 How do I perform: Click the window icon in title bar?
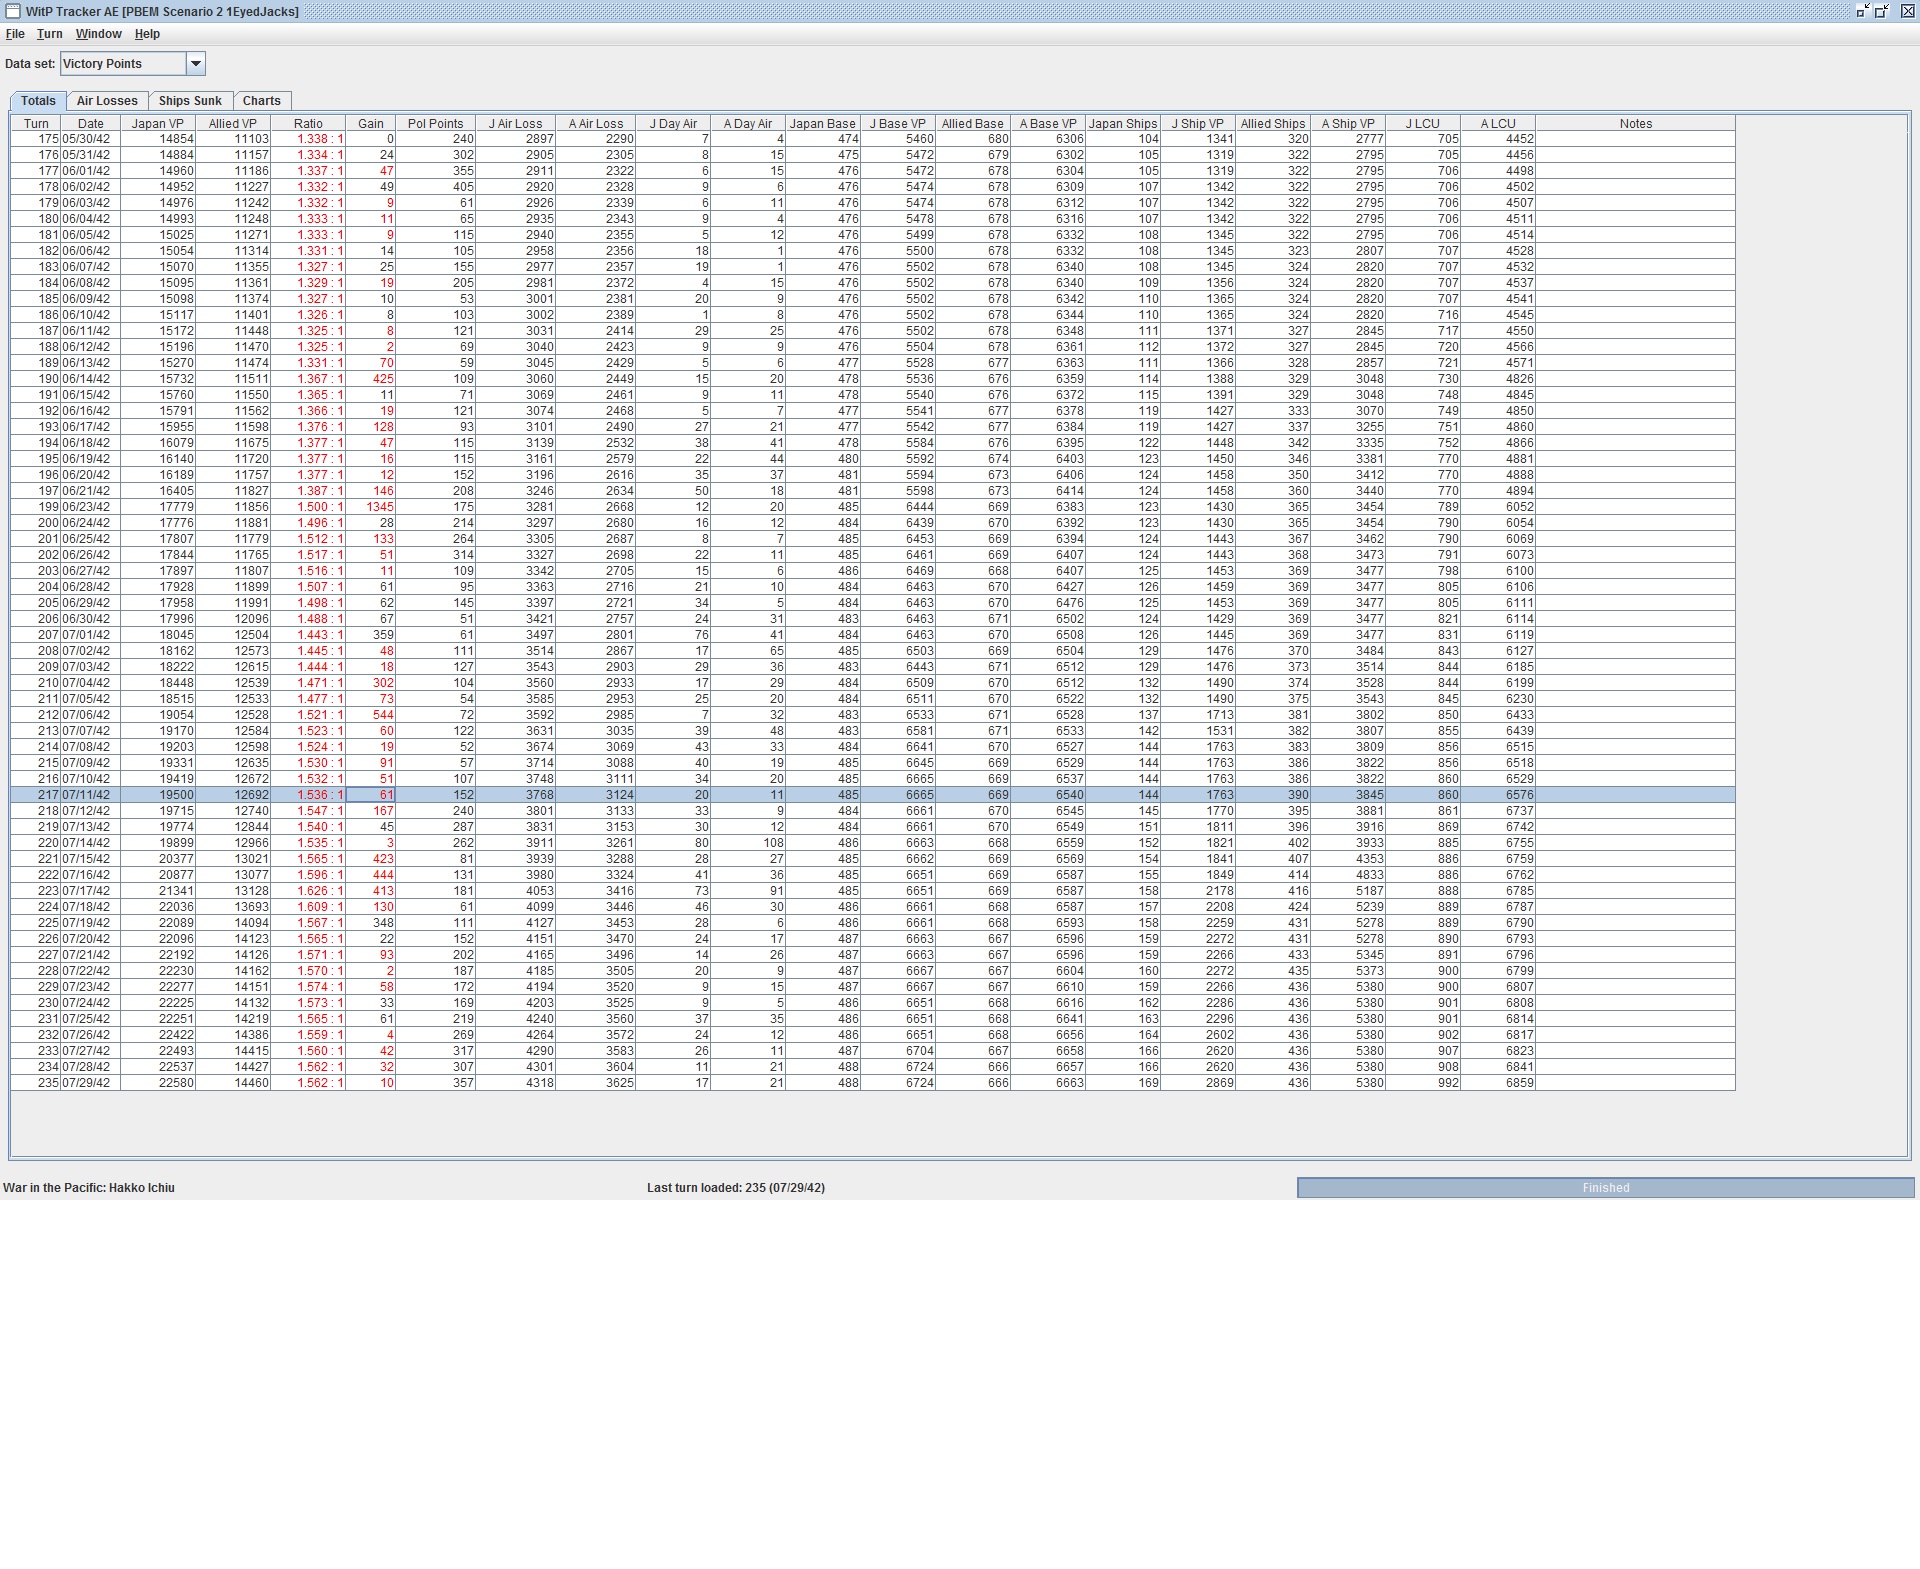coord(12,12)
